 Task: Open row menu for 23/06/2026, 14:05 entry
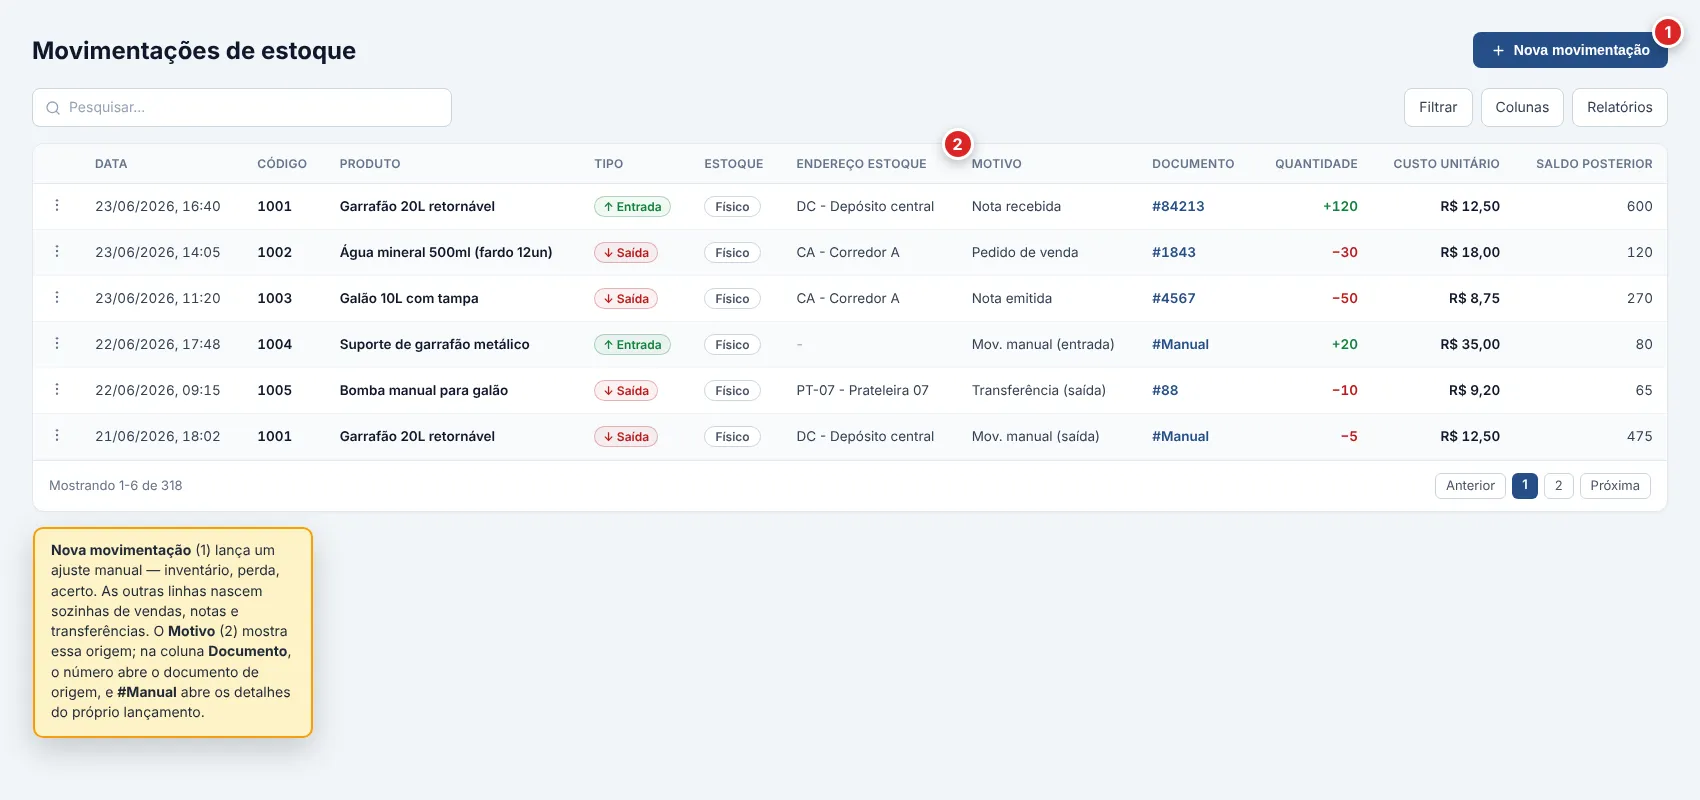coord(57,252)
